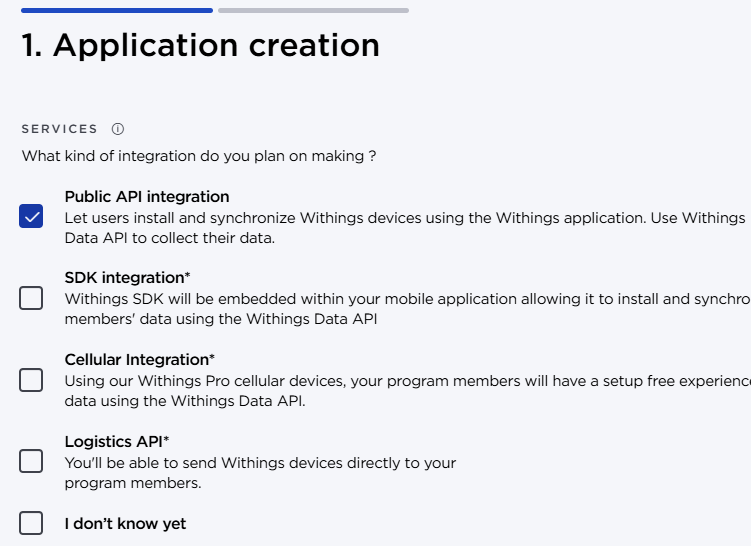
Task: Click the description about Withings Pro cellular devices
Action: [408, 391]
